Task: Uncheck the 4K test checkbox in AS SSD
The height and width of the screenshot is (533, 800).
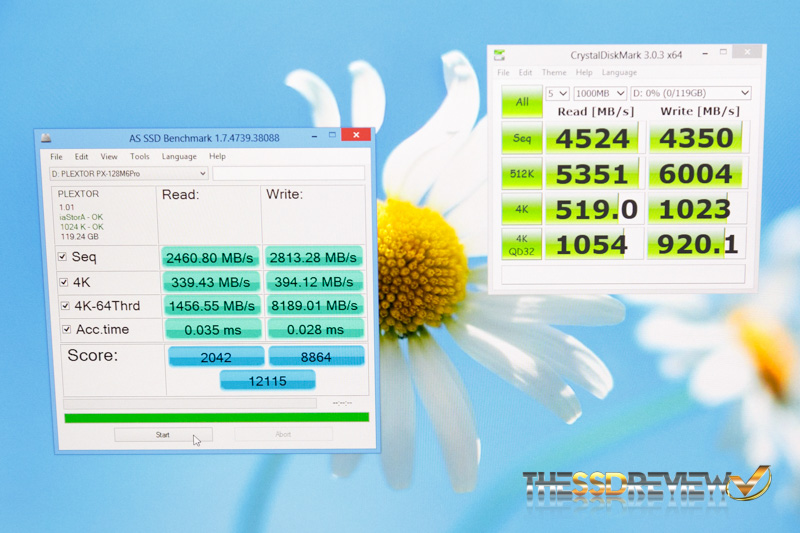Action: pos(64,282)
